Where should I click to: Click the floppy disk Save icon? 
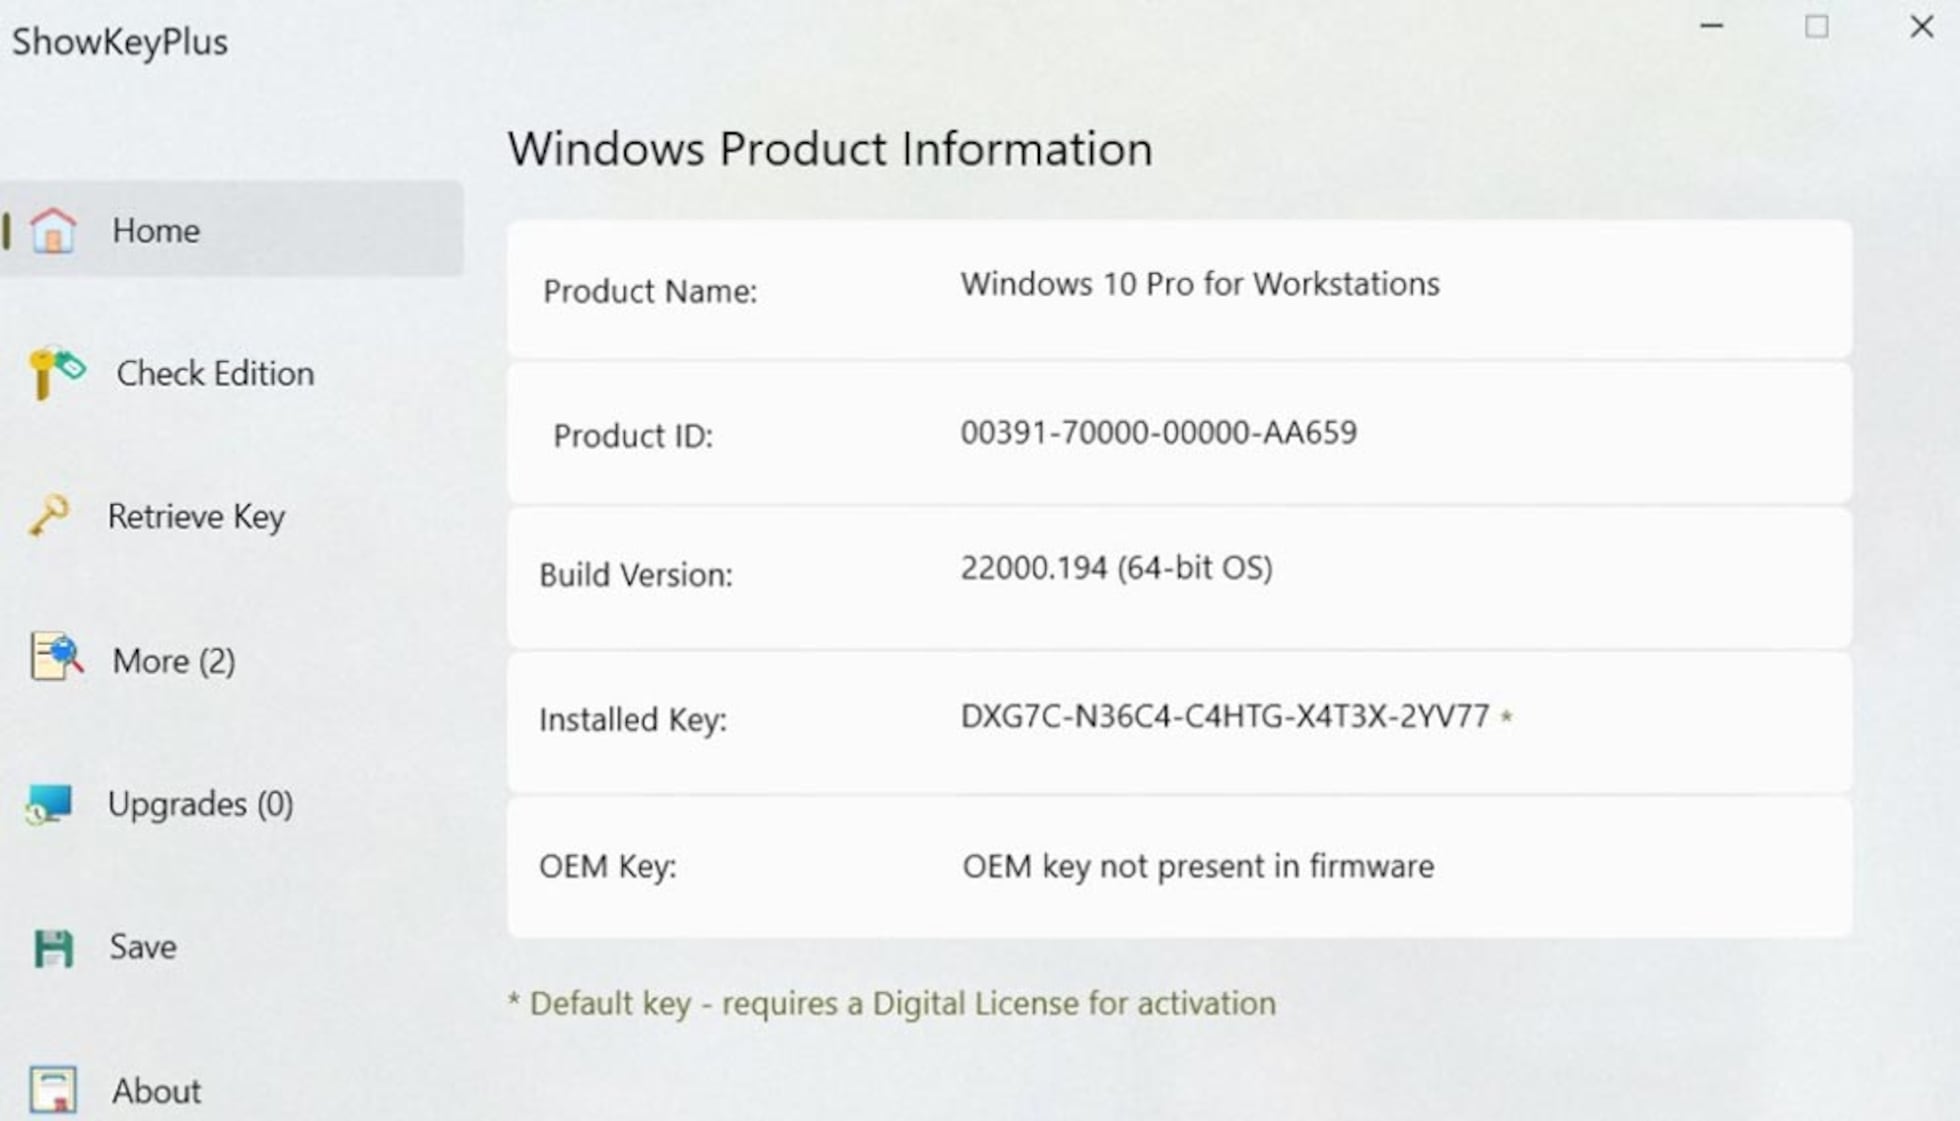(55, 946)
